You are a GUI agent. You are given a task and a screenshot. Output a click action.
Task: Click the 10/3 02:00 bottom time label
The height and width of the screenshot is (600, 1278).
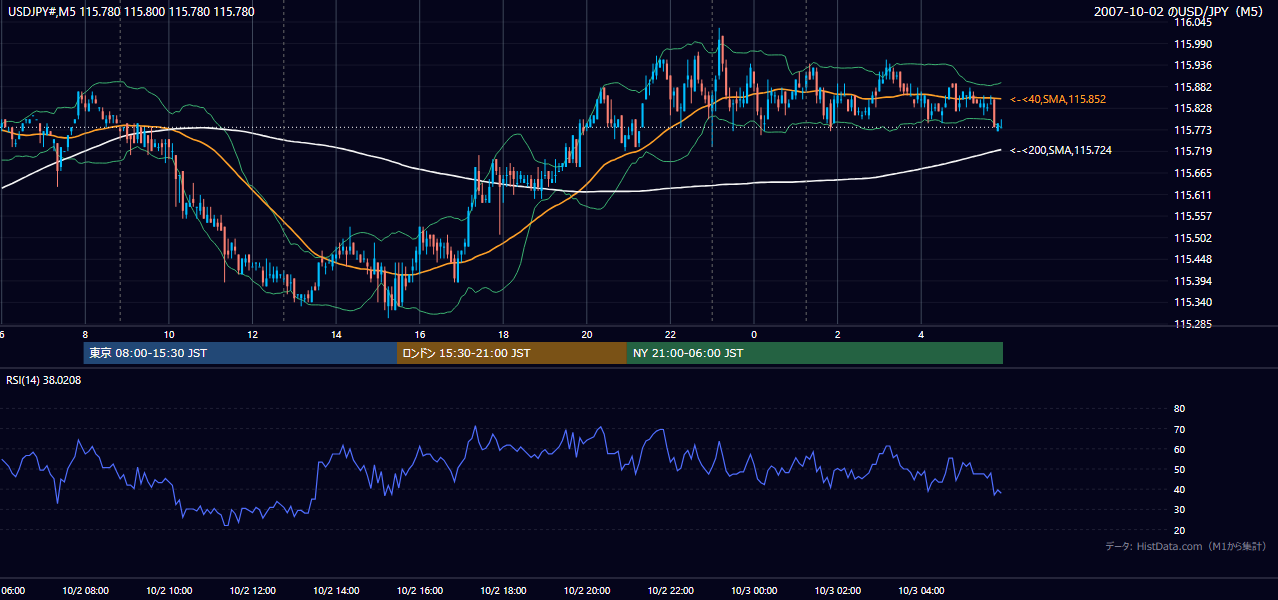(838, 591)
